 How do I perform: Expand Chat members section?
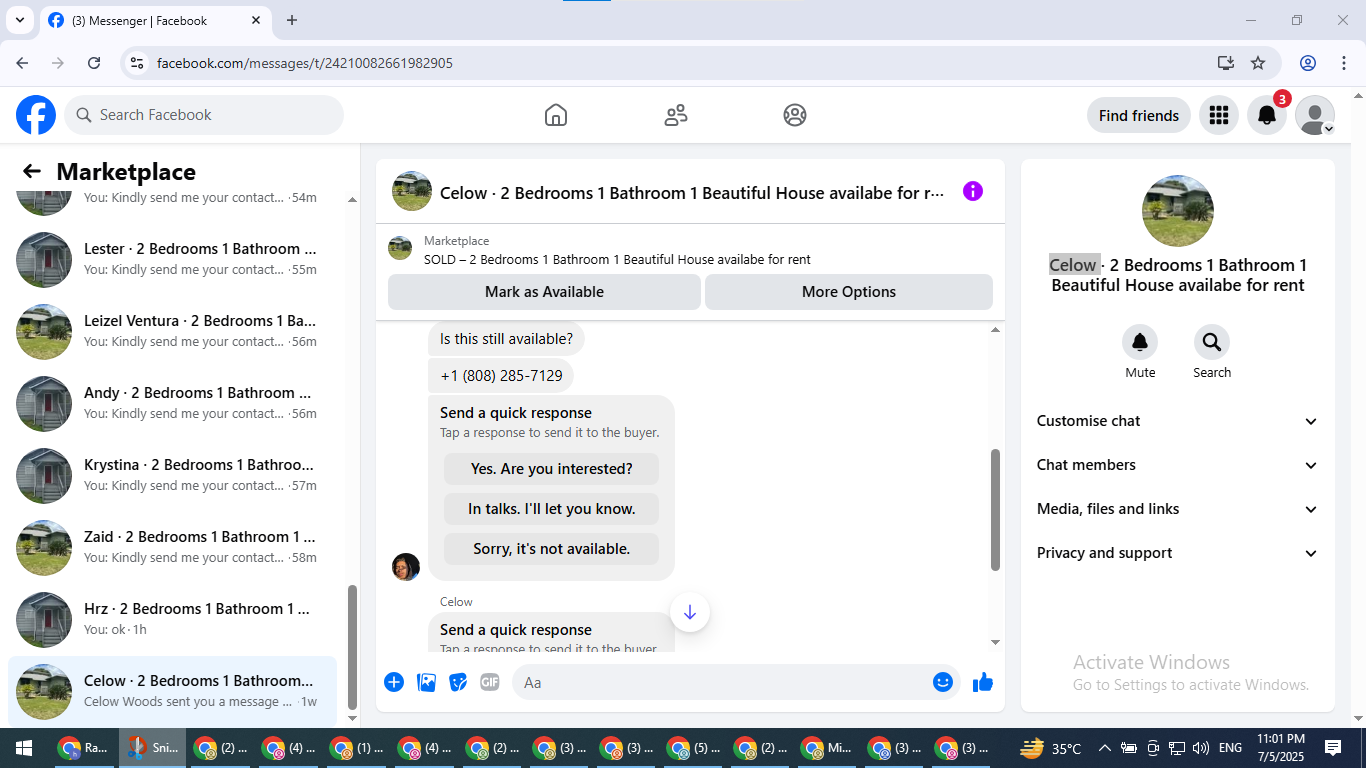click(x=1178, y=465)
